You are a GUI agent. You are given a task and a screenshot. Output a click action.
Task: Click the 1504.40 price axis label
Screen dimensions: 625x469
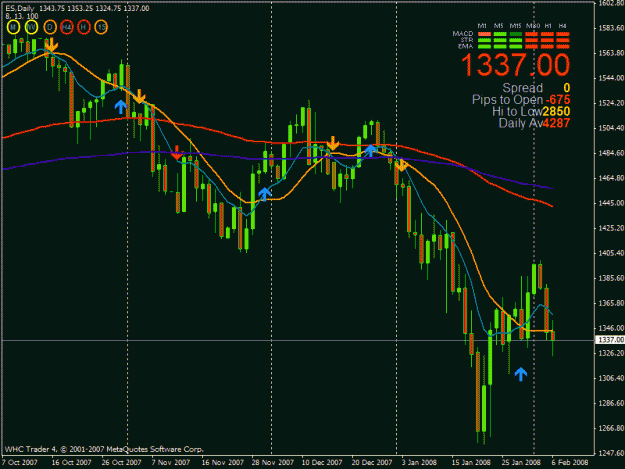coord(611,128)
